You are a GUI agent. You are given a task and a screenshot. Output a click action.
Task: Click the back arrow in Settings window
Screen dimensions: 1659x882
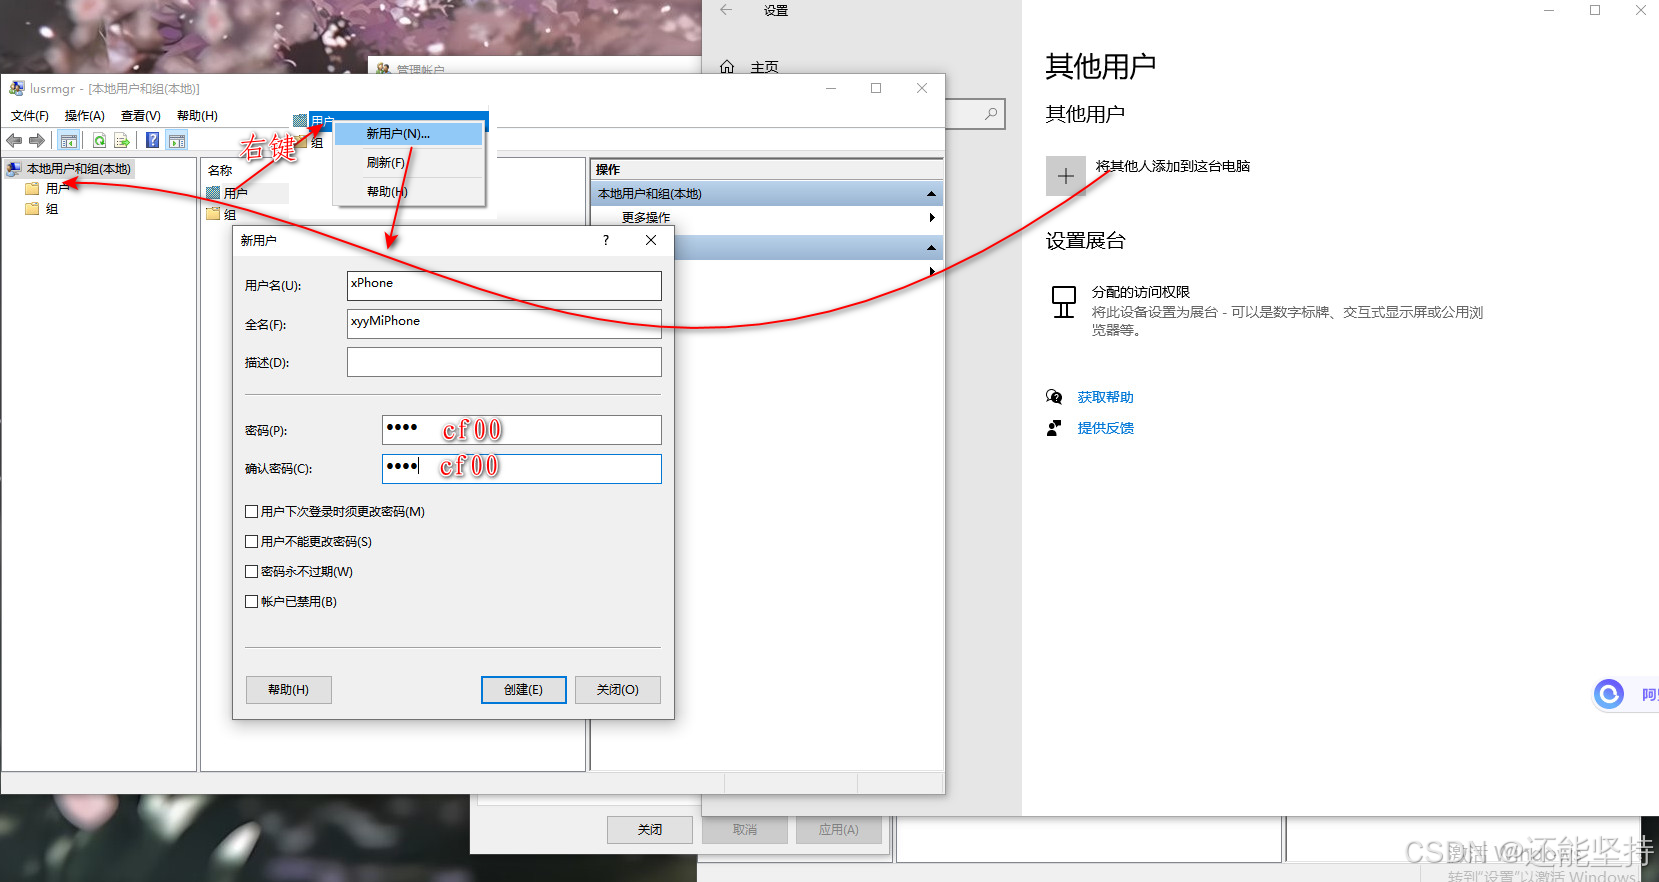[726, 10]
